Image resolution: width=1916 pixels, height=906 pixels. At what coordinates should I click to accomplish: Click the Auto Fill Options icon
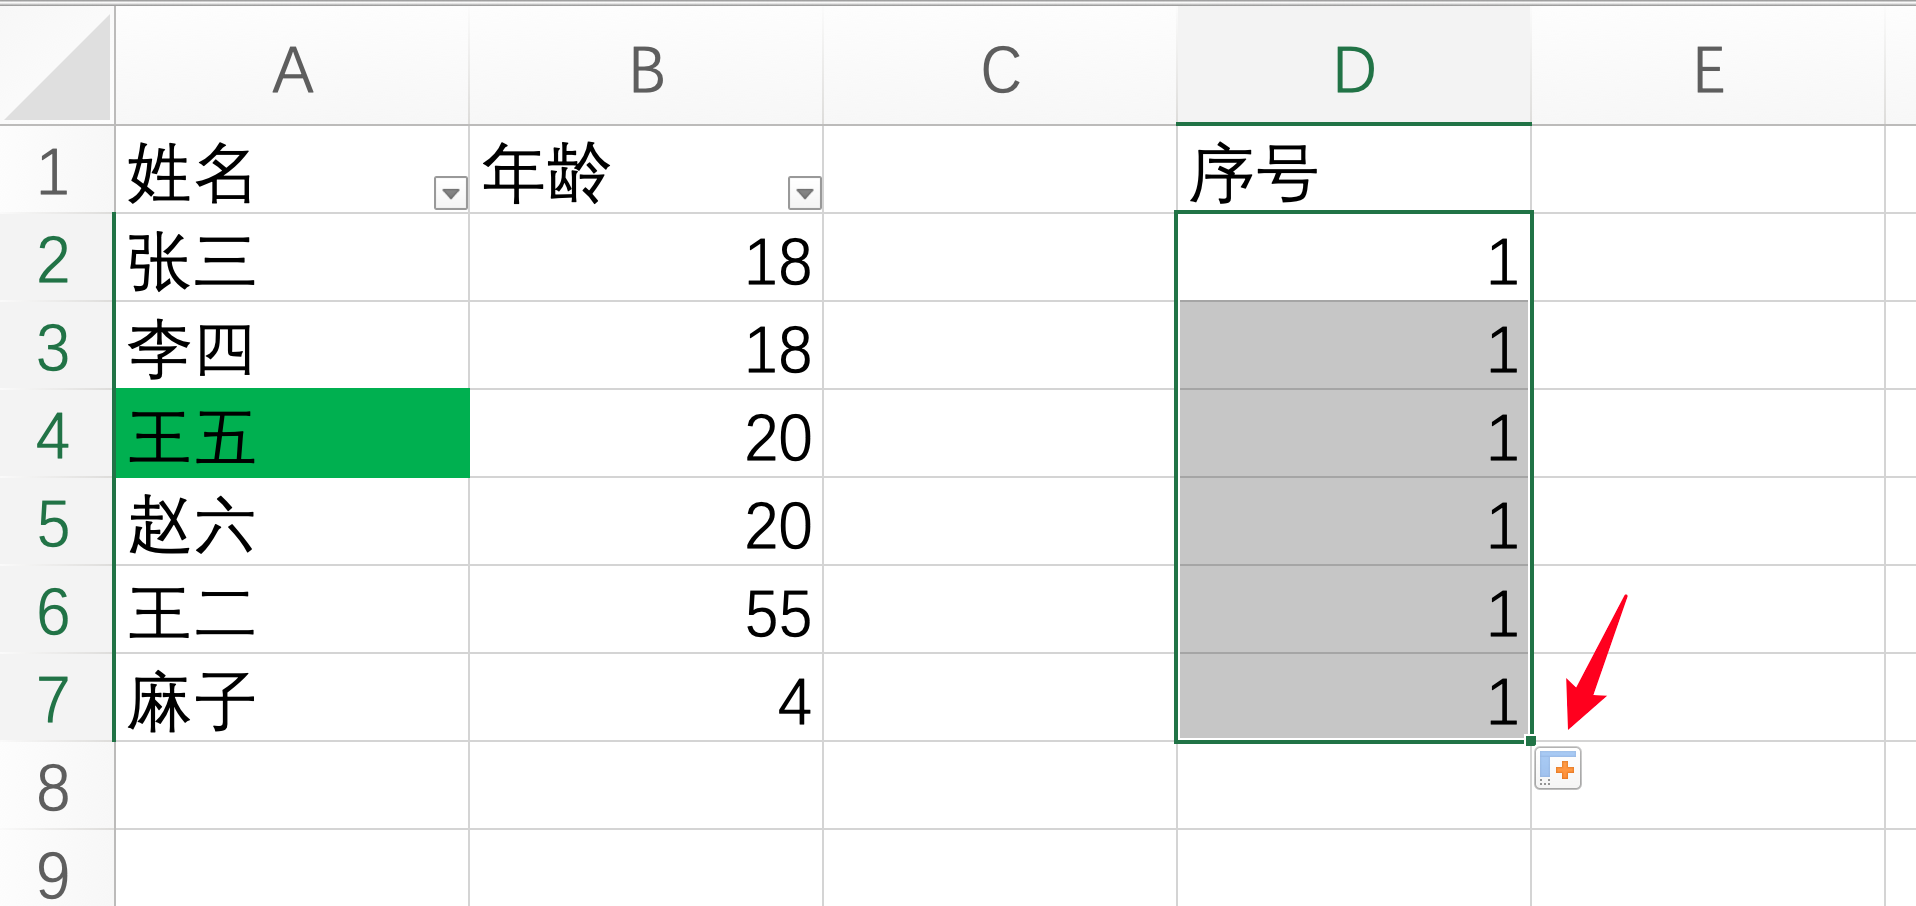1558,769
